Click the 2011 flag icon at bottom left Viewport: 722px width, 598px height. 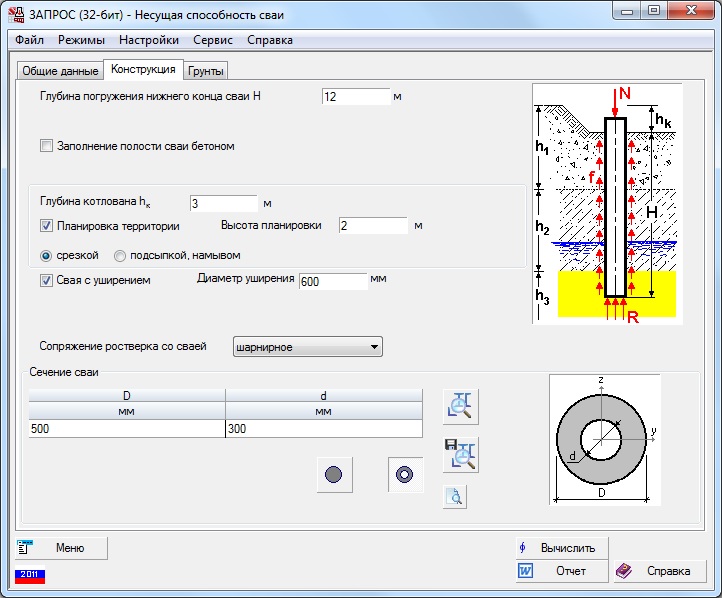[x=29, y=576]
